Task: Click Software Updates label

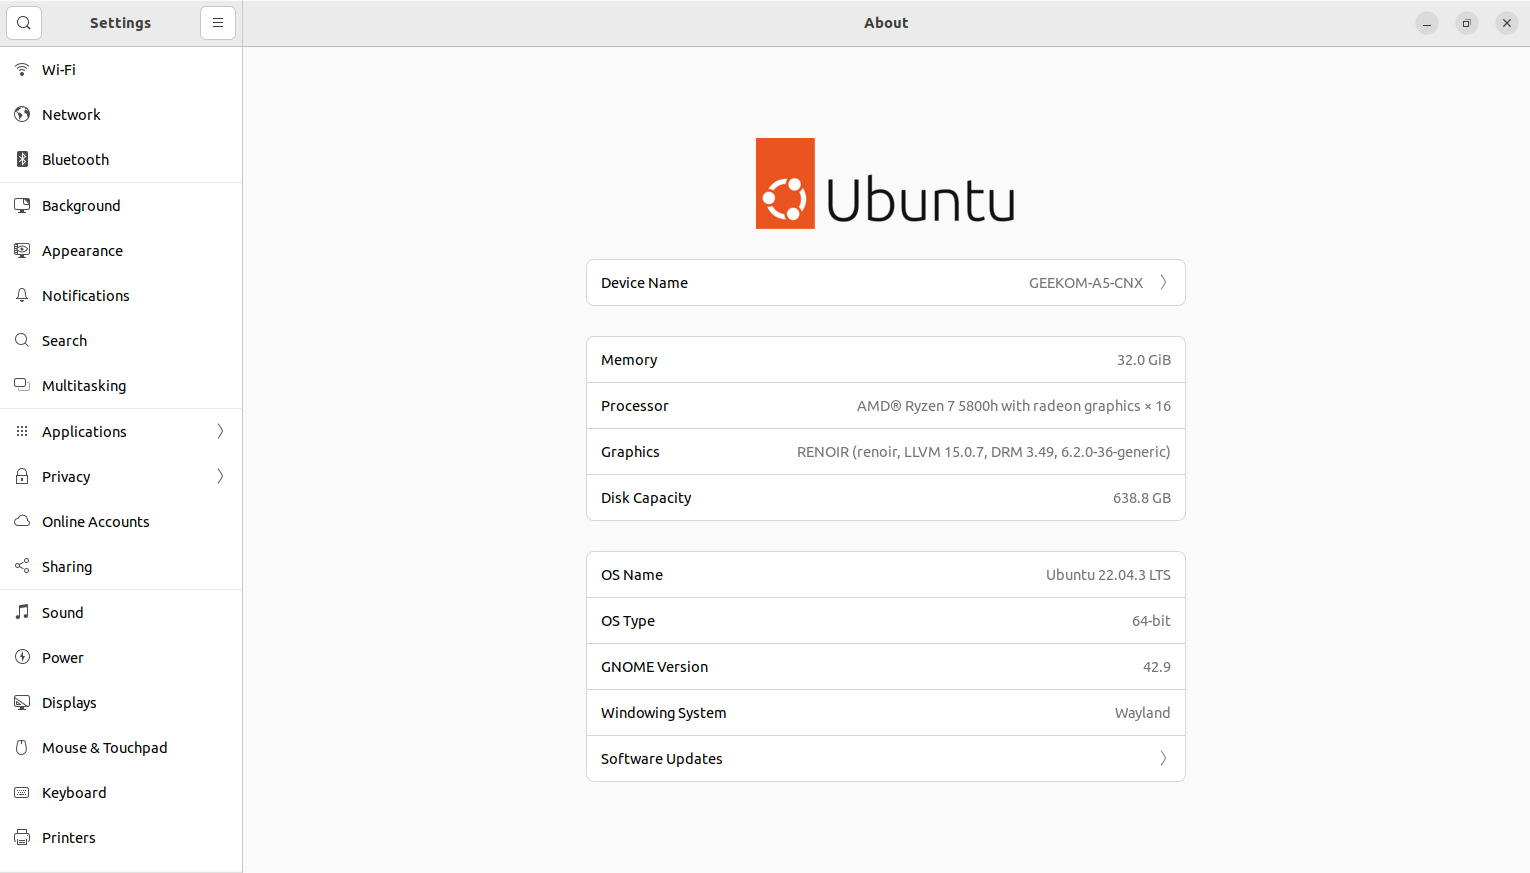Action: 661,759
